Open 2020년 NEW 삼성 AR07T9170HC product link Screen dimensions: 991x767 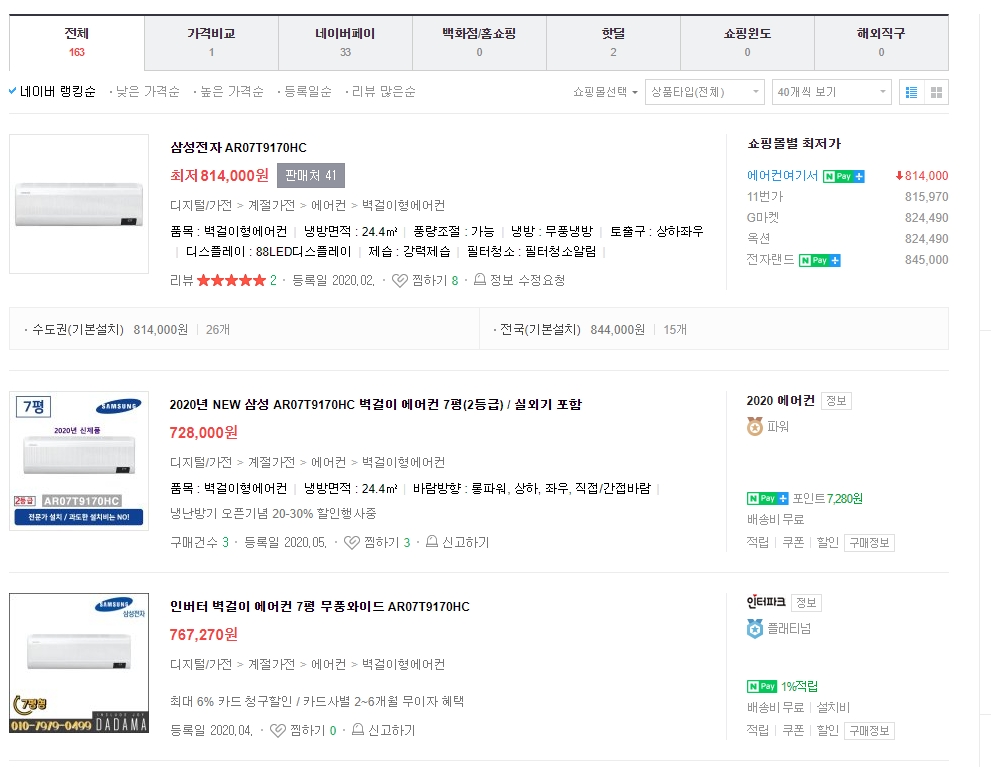[375, 404]
